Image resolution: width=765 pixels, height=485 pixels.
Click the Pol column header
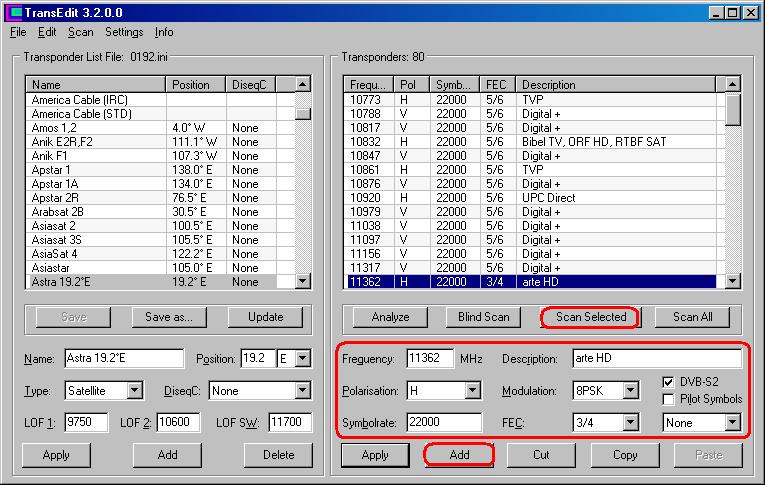(412, 84)
